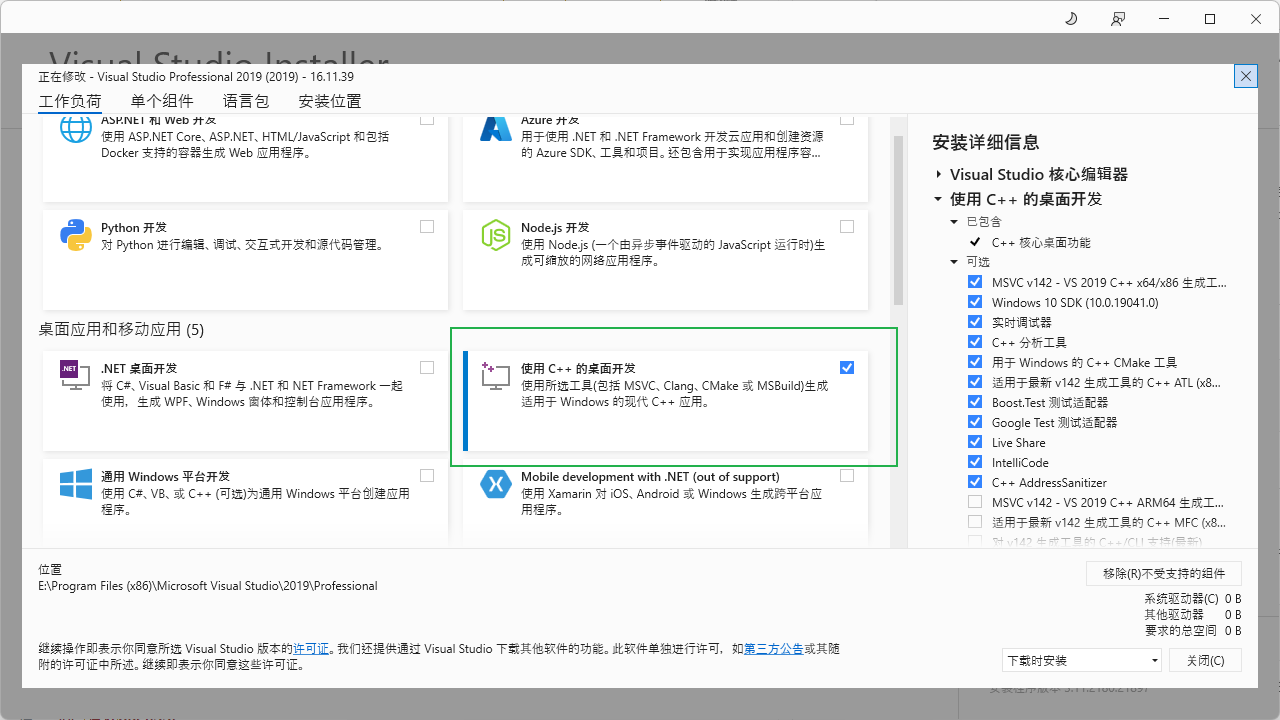Enable the 通用 Windows 平台开发 checkbox
Screen dimensions: 1280x720
coord(427,475)
